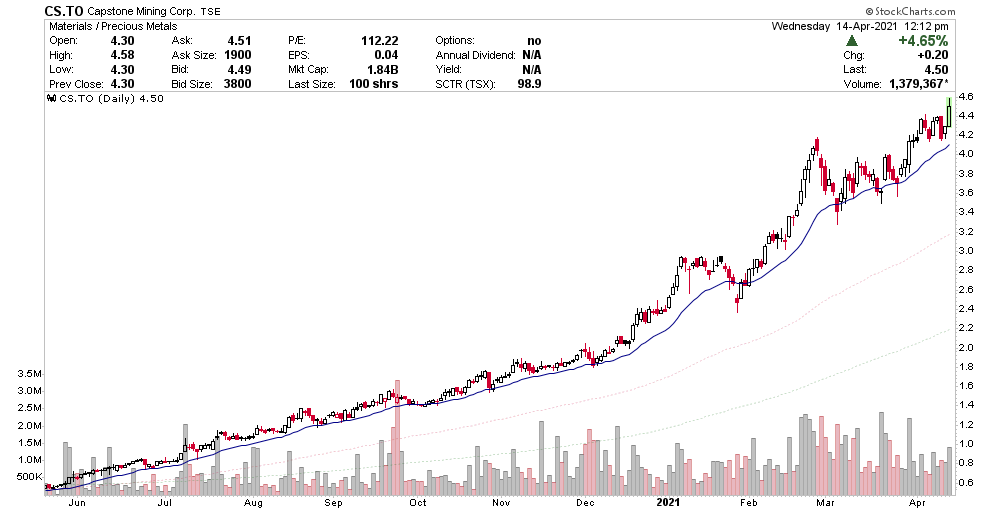
Task: Click the P/E value 112.22
Action: point(379,40)
